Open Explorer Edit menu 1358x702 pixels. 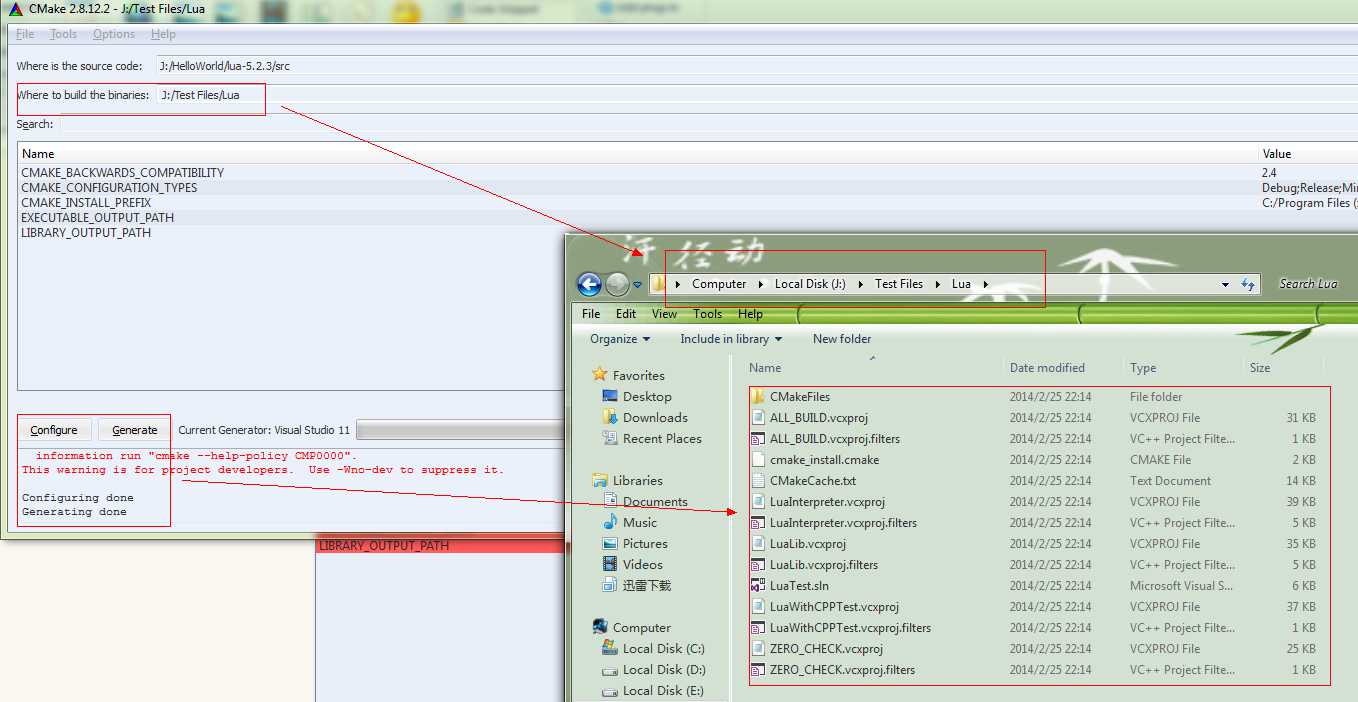(x=626, y=314)
